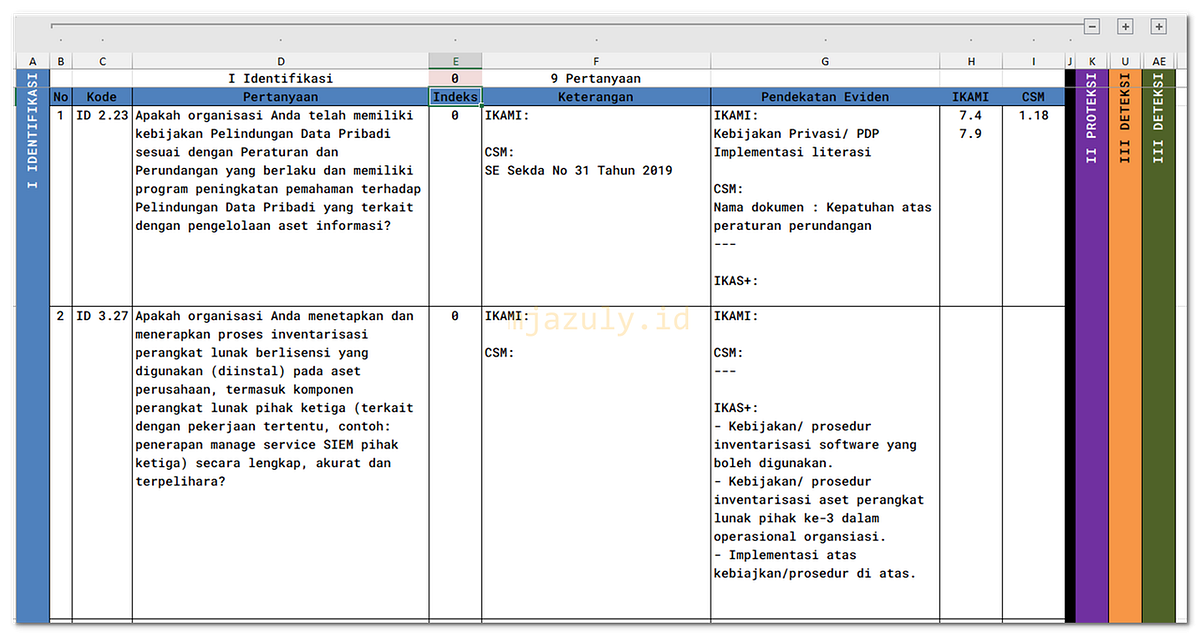The height and width of the screenshot is (636, 1200).
Task: Select the question about inventarisasi perangkat lunak
Action: point(281,463)
